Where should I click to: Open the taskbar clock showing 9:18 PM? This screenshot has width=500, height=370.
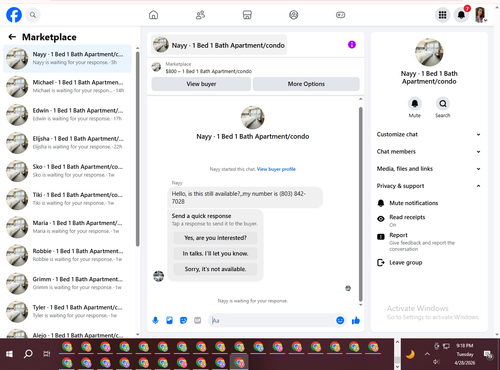click(465, 354)
